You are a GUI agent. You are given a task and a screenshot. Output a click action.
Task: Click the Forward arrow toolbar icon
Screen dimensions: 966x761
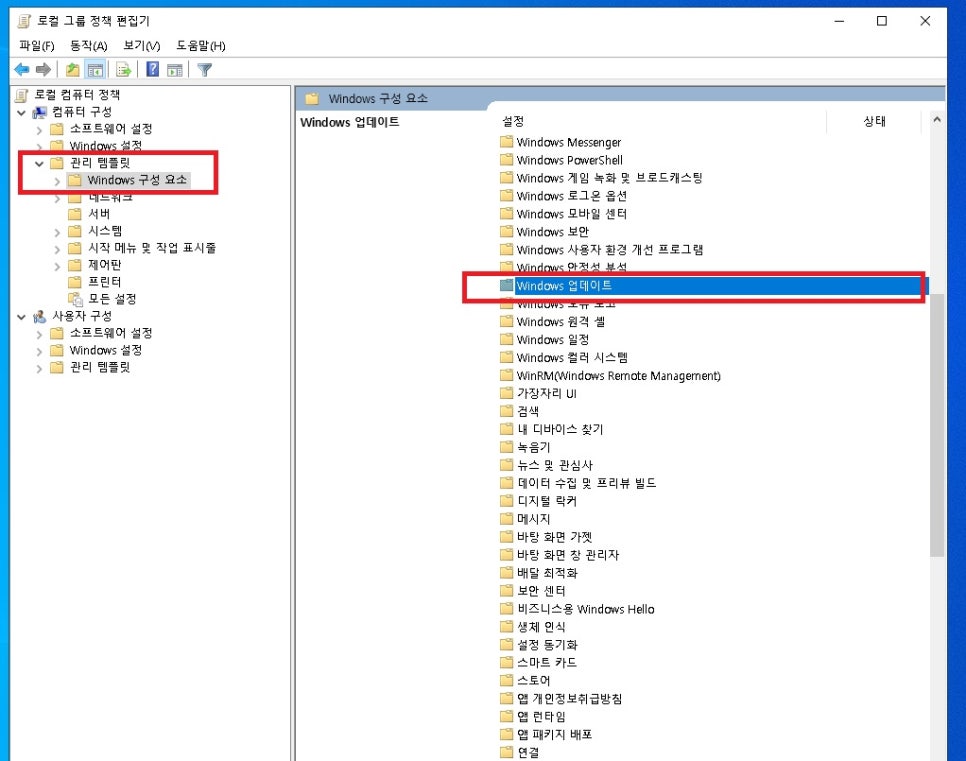(x=43, y=70)
